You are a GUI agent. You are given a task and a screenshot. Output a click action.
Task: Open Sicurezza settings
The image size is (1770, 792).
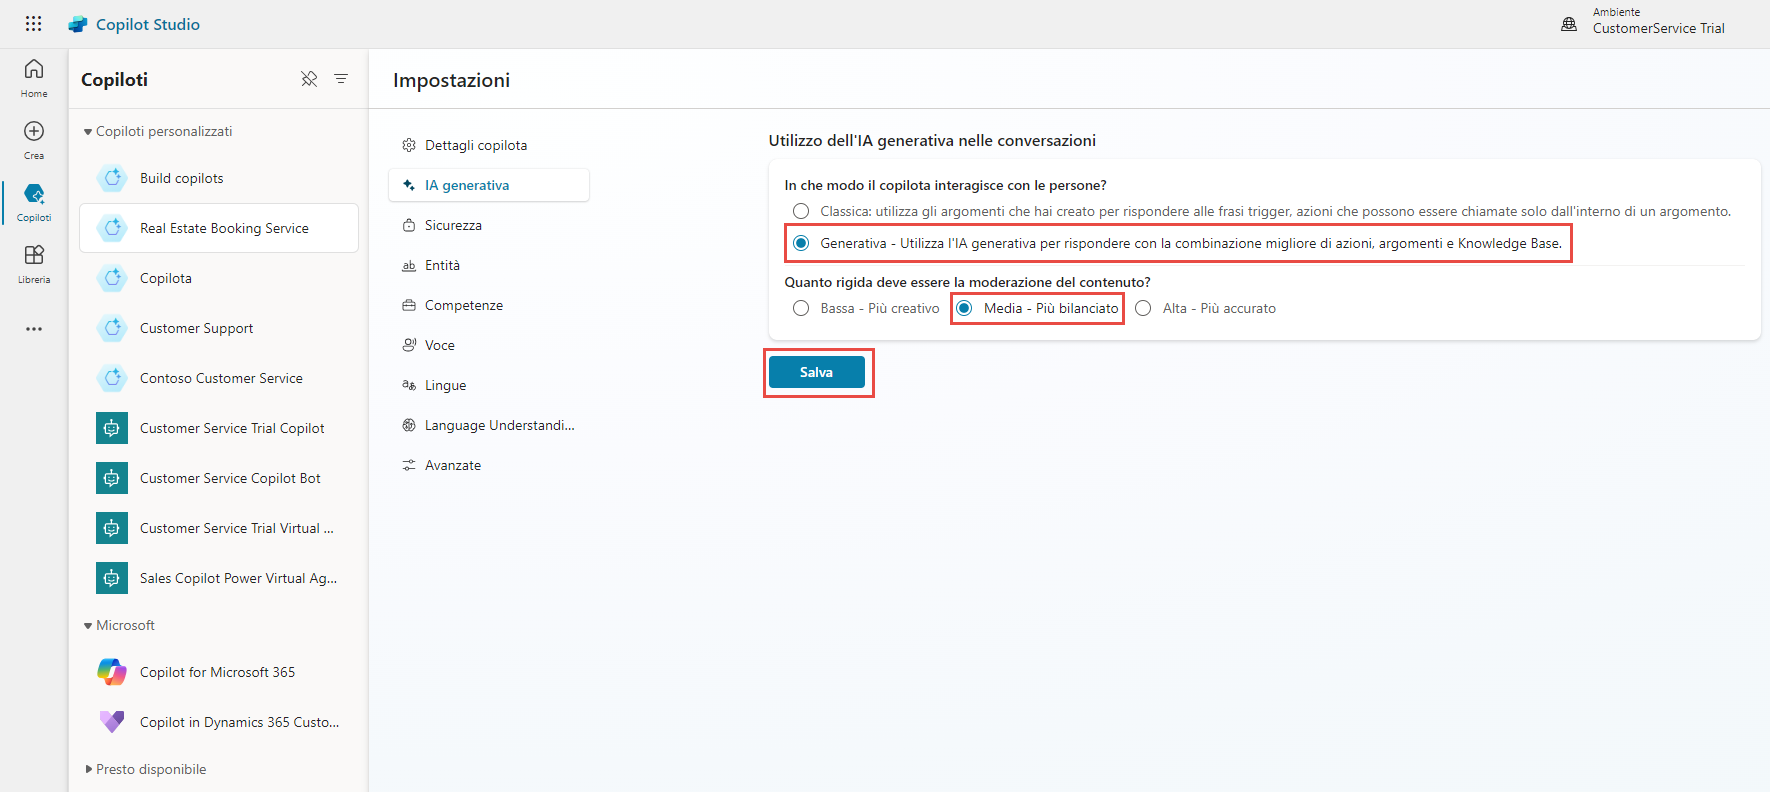[x=489, y=225]
